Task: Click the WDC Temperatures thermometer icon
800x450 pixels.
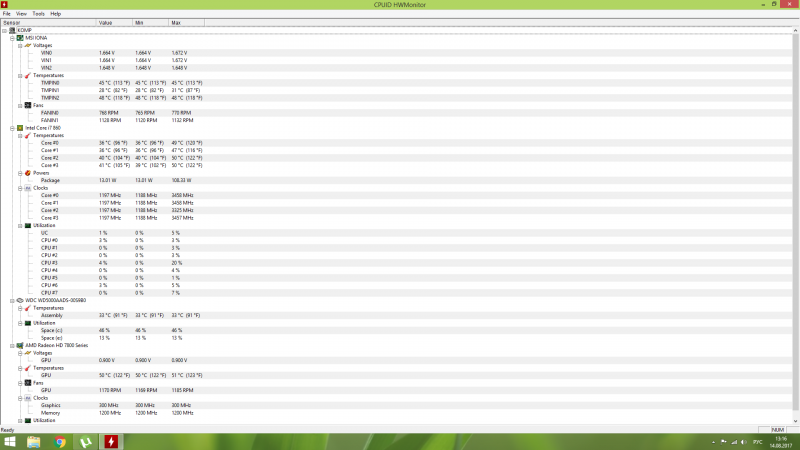Action: [28, 308]
